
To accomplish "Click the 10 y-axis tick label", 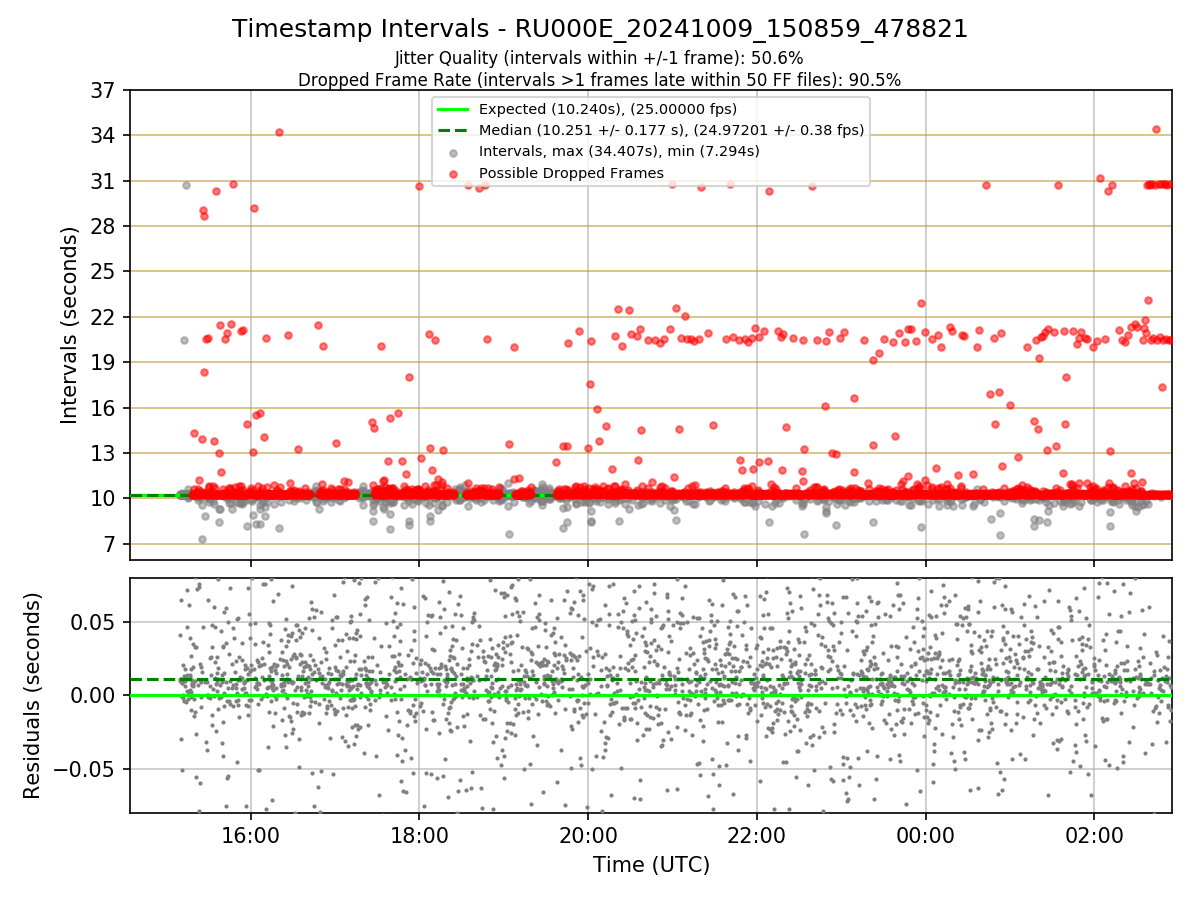I will [105, 498].
